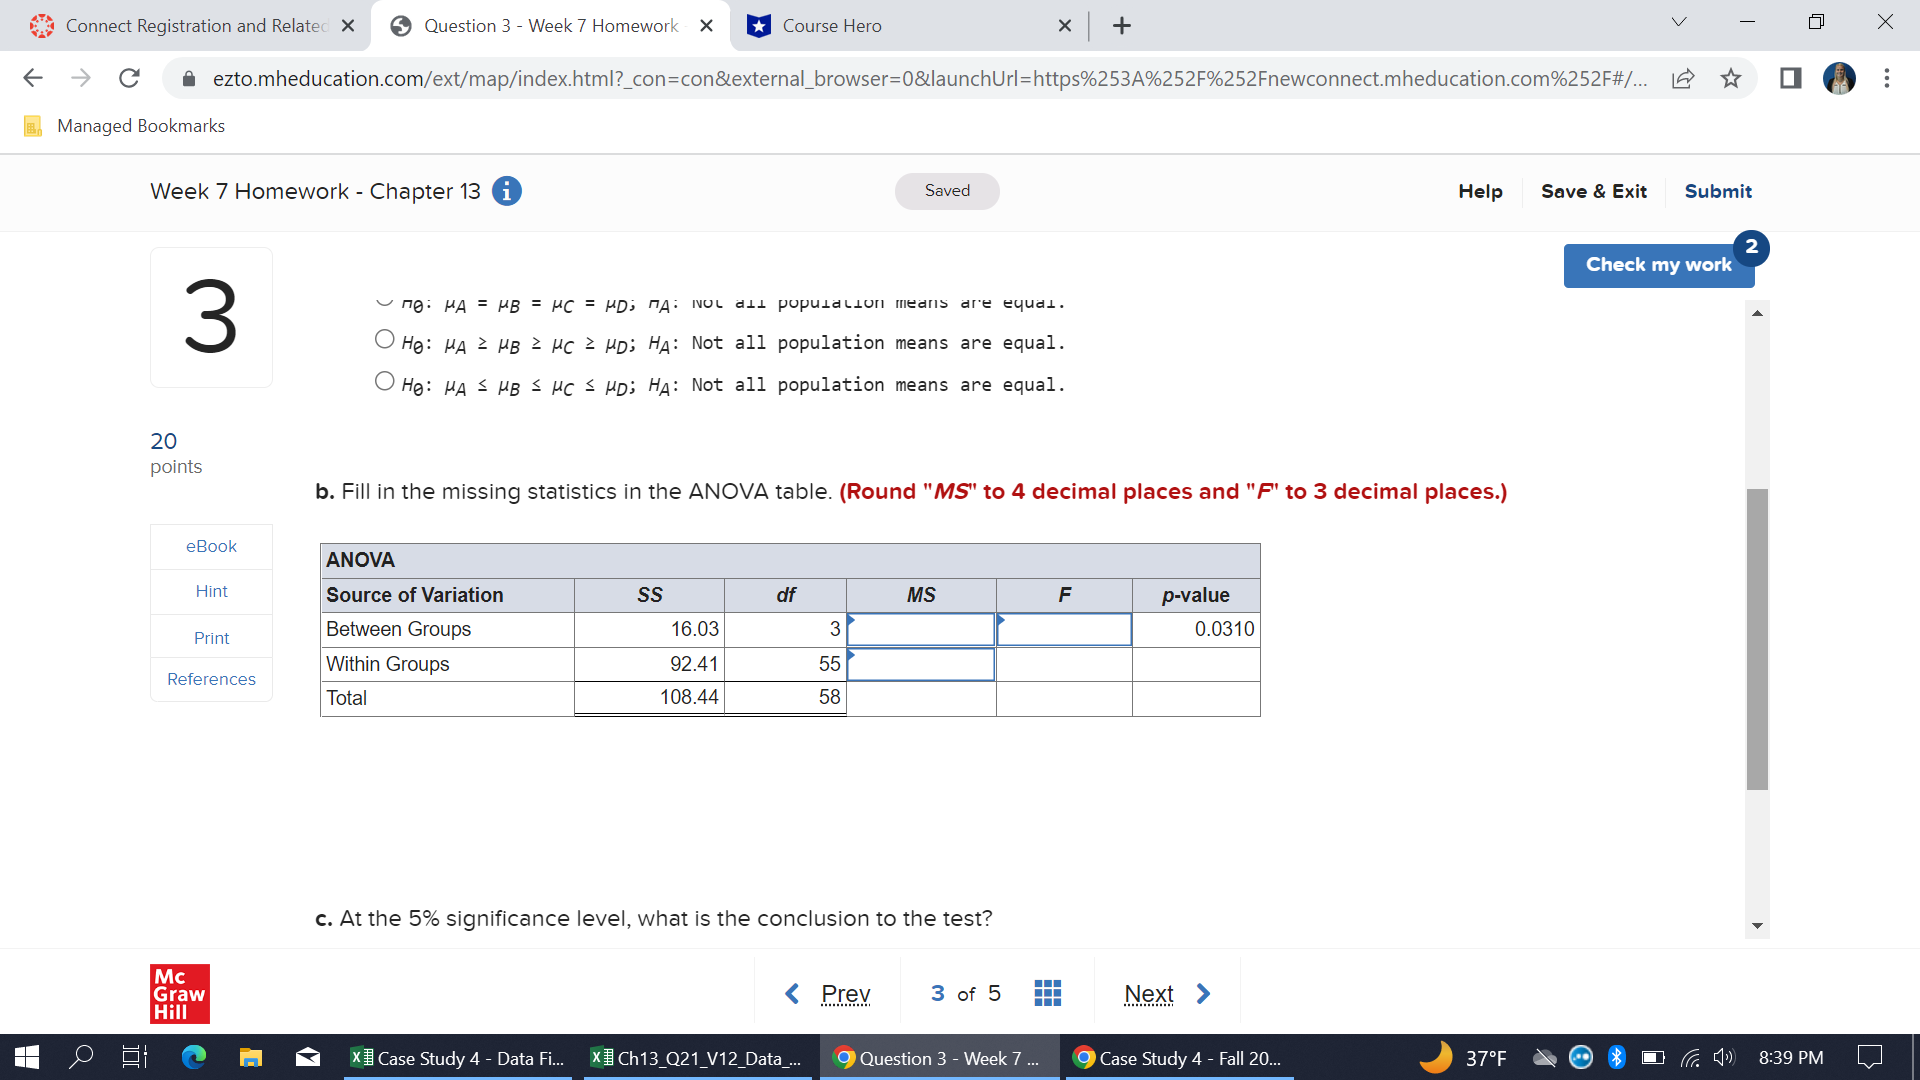The image size is (1920, 1080).
Task: Select the less-than-or-equal hypothesis option
Action: click(x=384, y=382)
